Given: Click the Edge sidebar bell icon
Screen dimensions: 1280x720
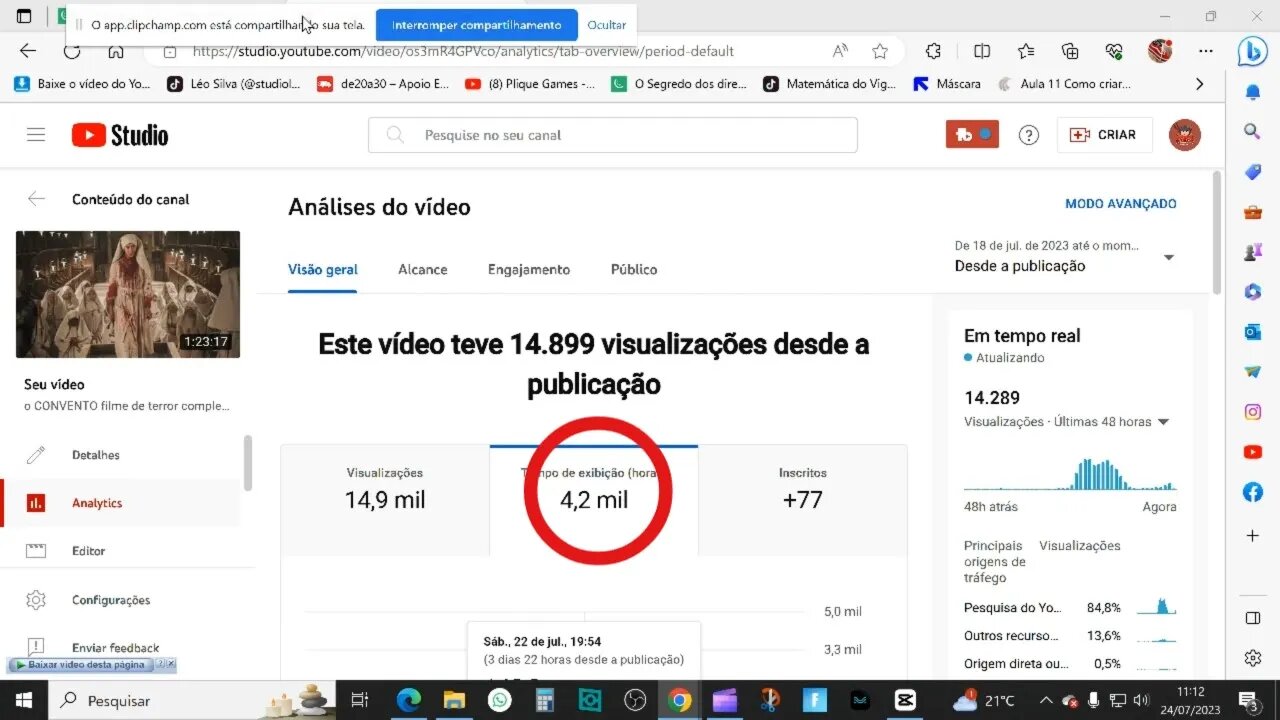Looking at the screenshot, I should click(1253, 92).
